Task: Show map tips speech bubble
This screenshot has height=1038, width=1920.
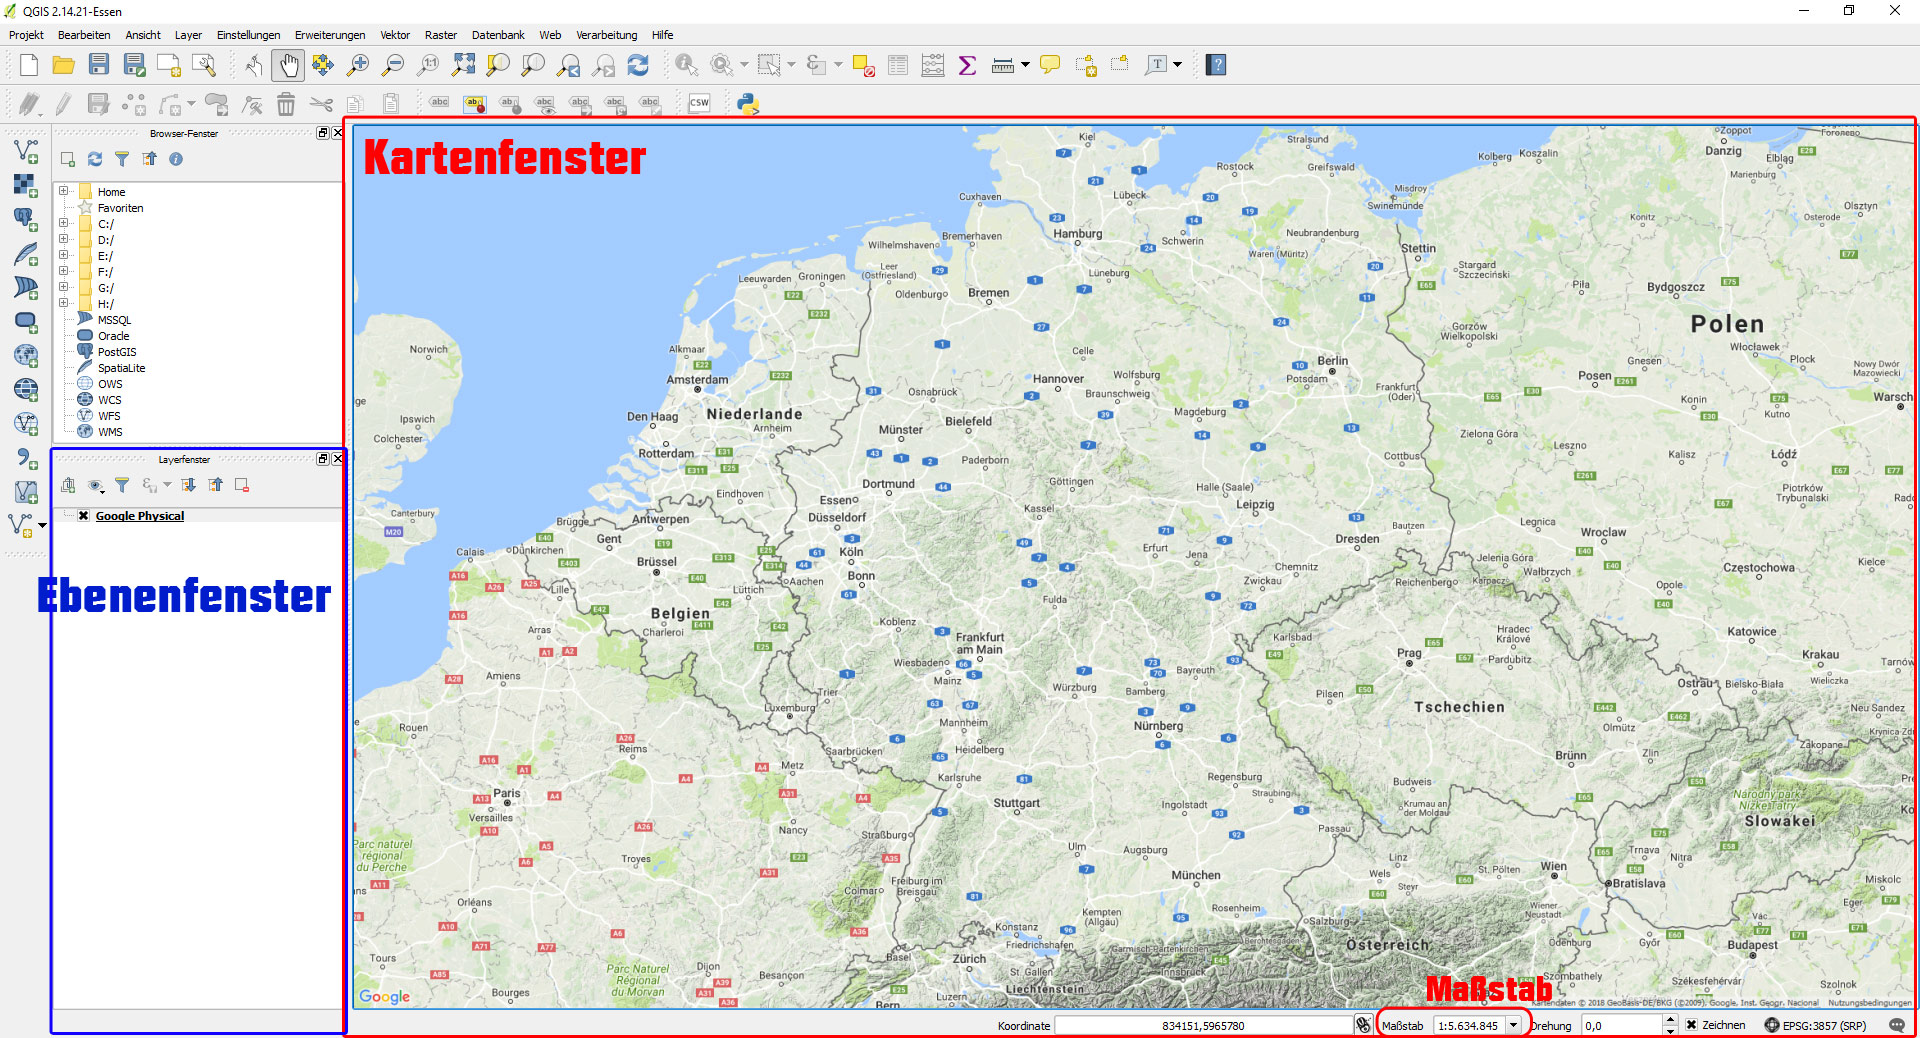Action: click(x=1050, y=65)
